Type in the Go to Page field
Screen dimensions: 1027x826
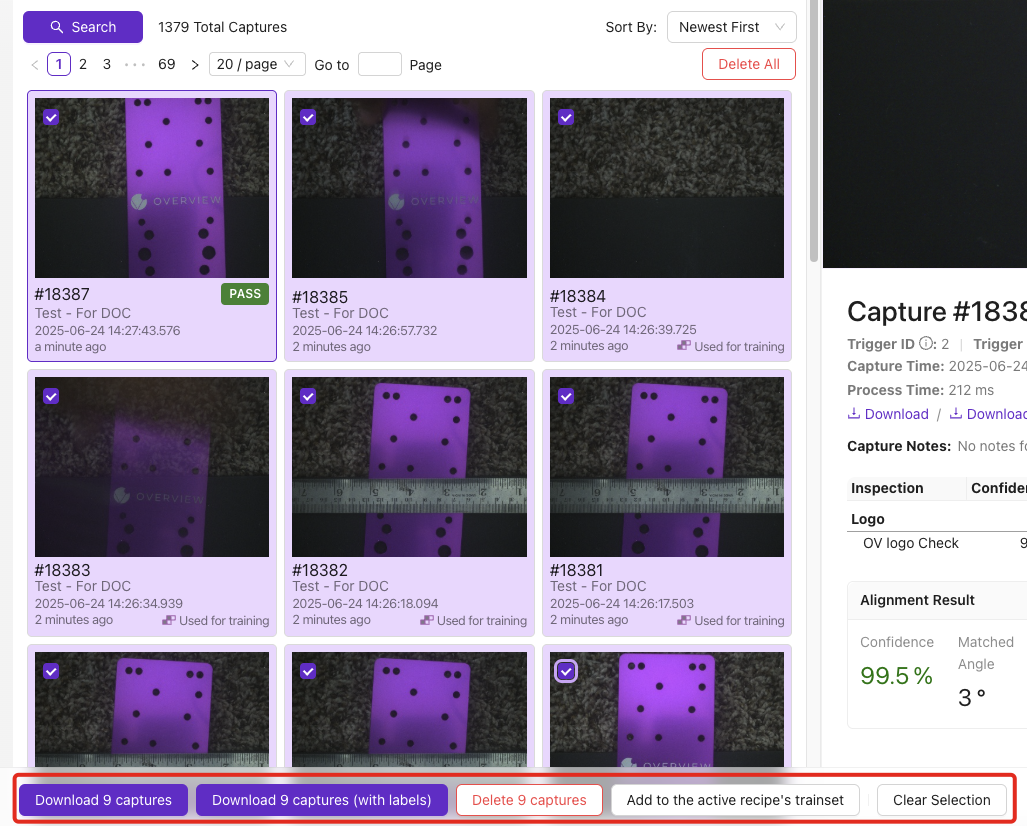(x=379, y=65)
